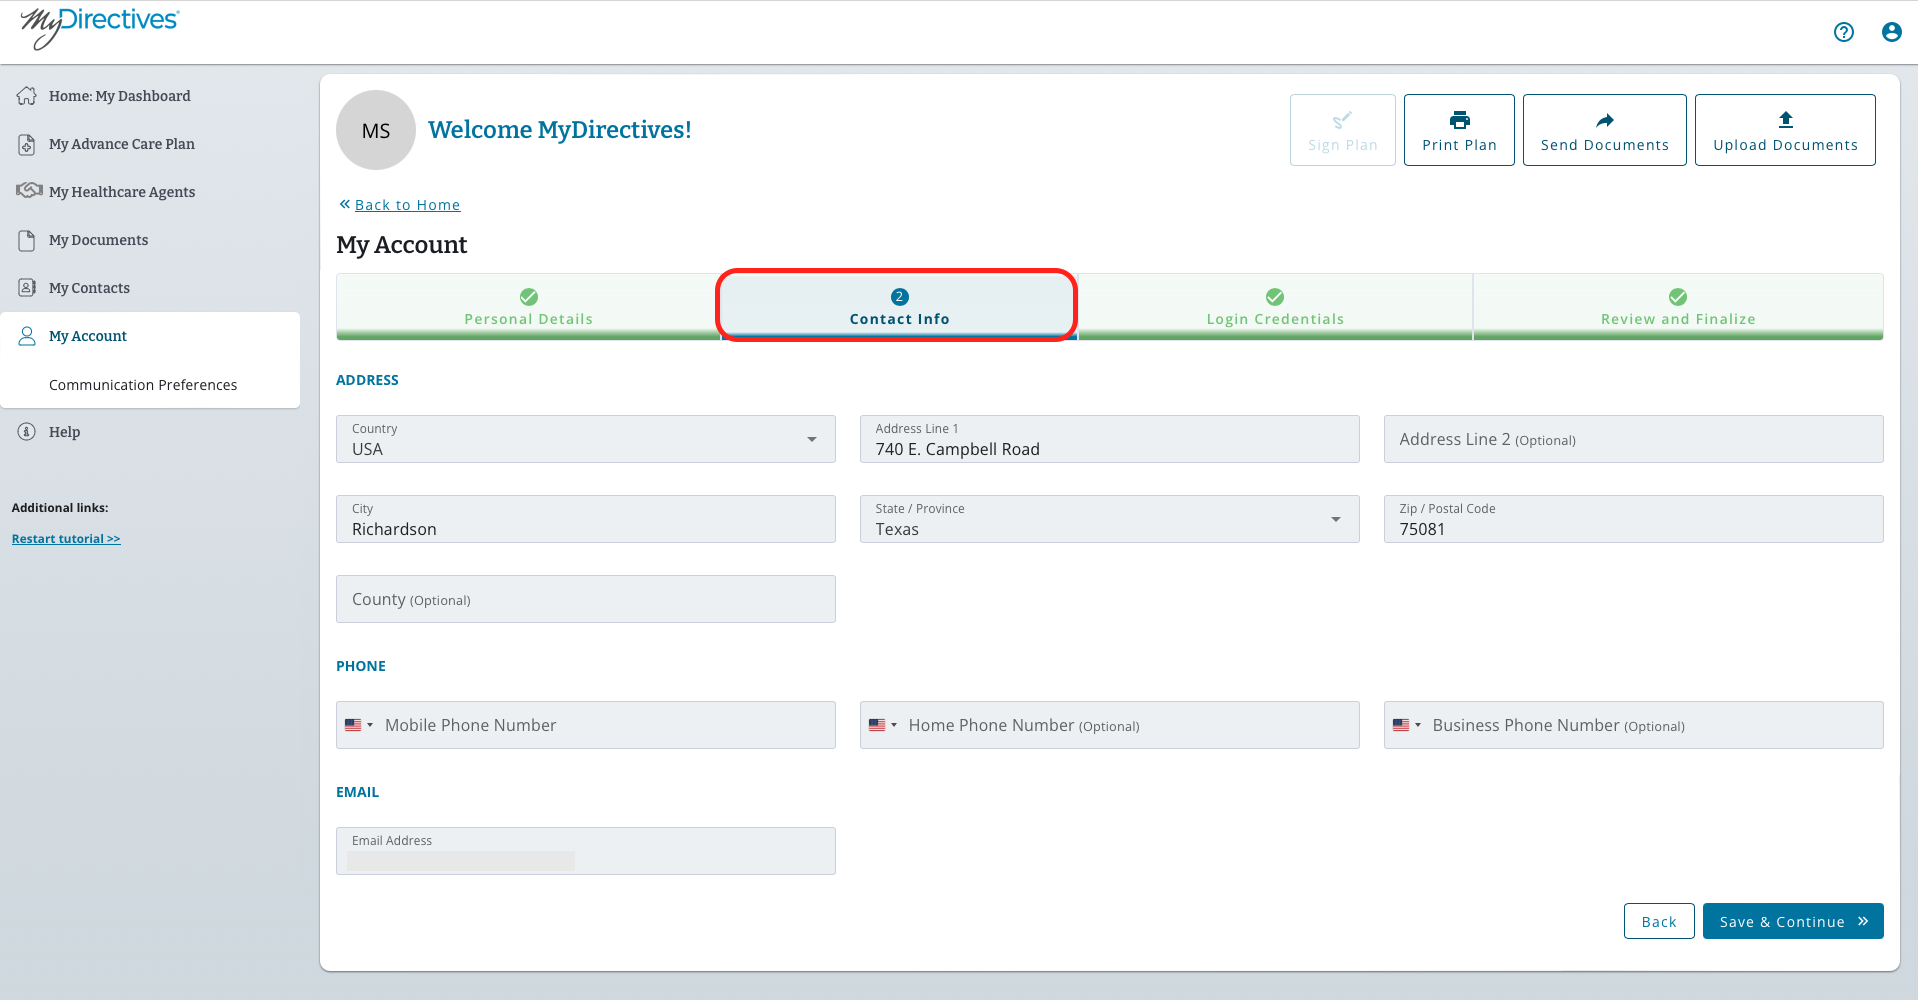Viewport: 1918px width, 1000px height.
Task: Click the disabled Sign Plan button
Action: 1343,130
